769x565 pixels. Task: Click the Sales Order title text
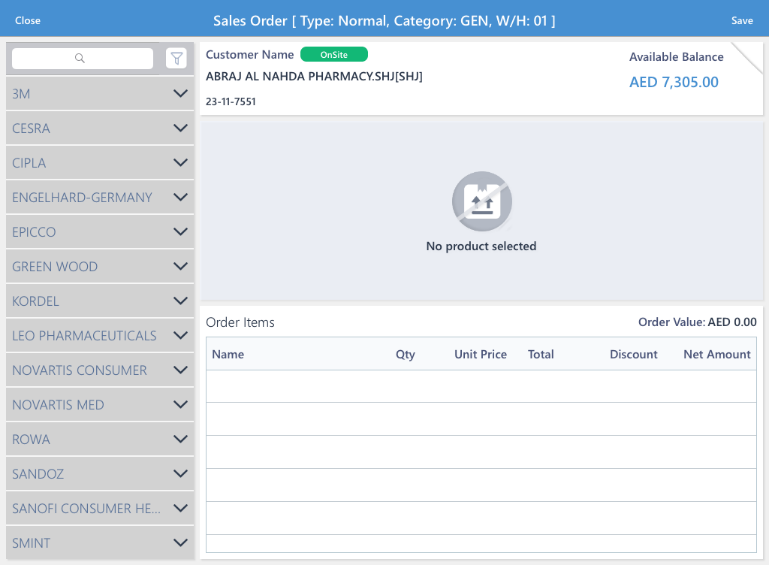(x=384, y=21)
